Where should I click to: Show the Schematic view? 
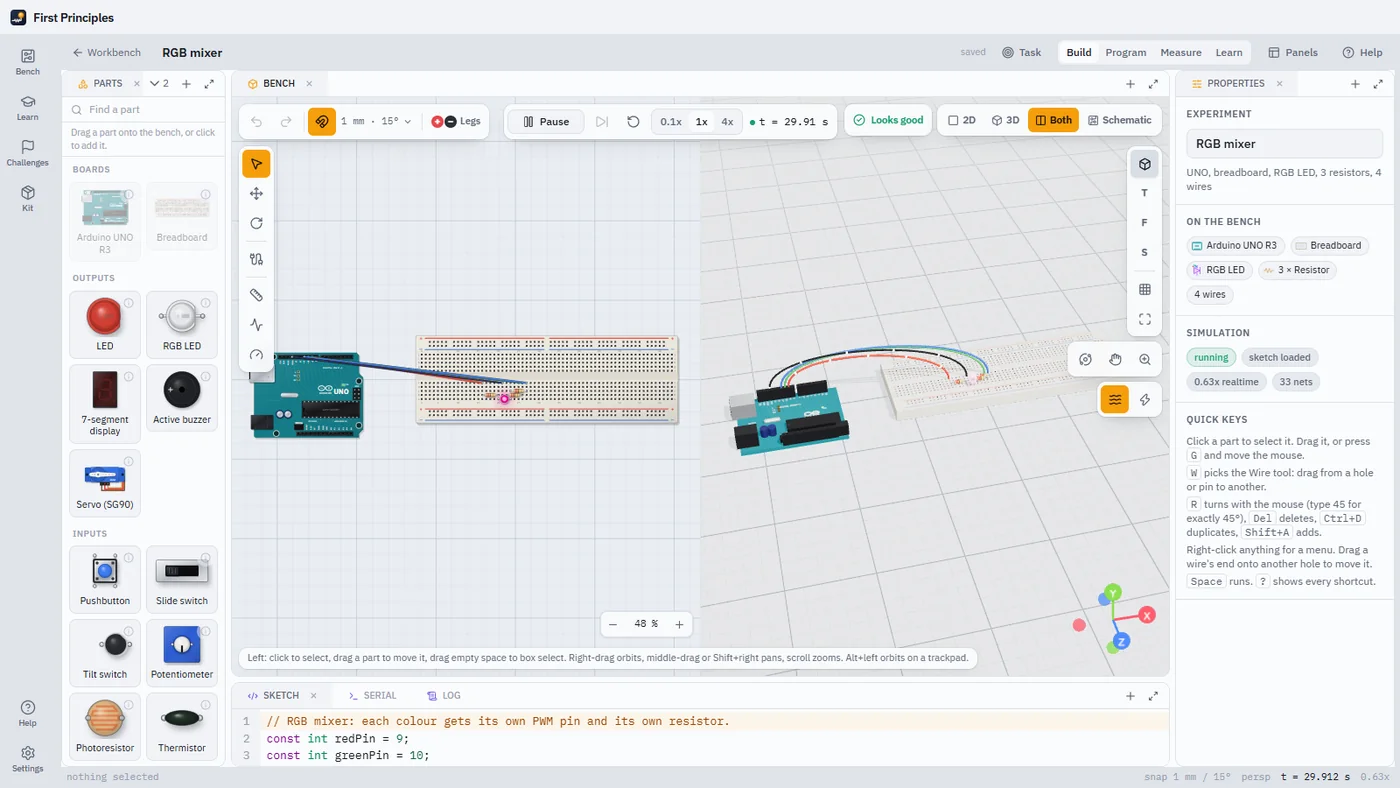pos(1120,120)
